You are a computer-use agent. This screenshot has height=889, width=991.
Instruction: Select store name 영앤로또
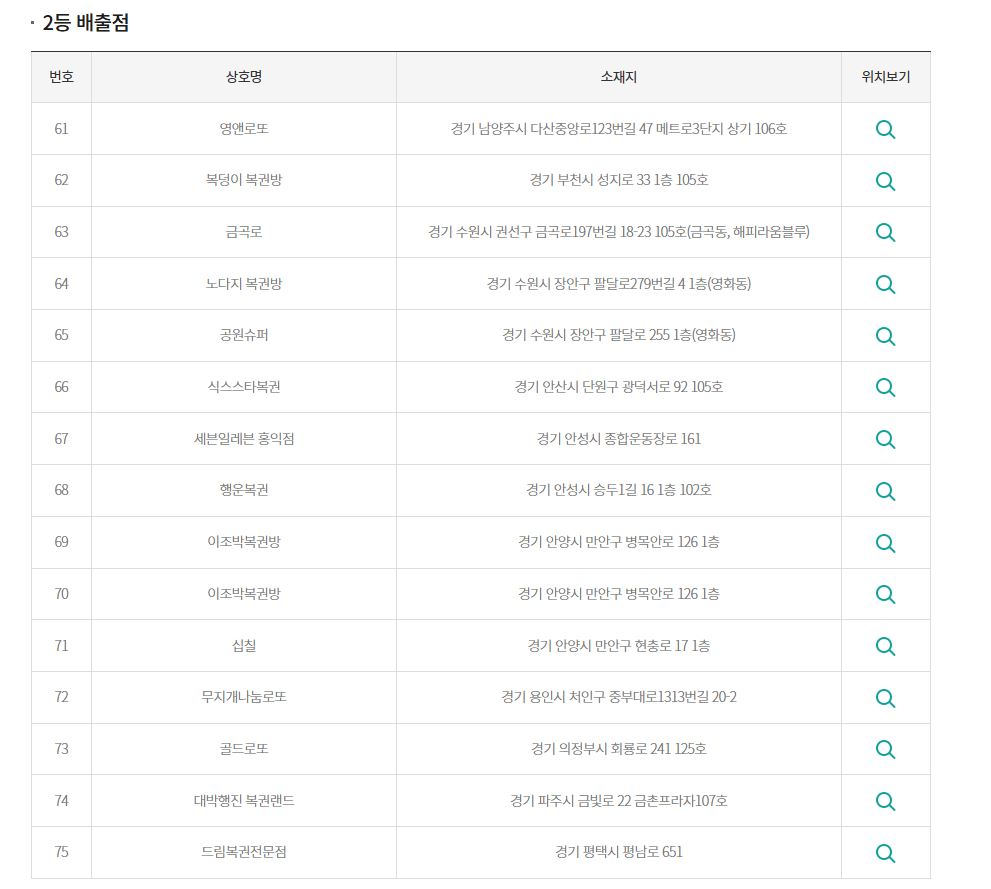(244, 129)
